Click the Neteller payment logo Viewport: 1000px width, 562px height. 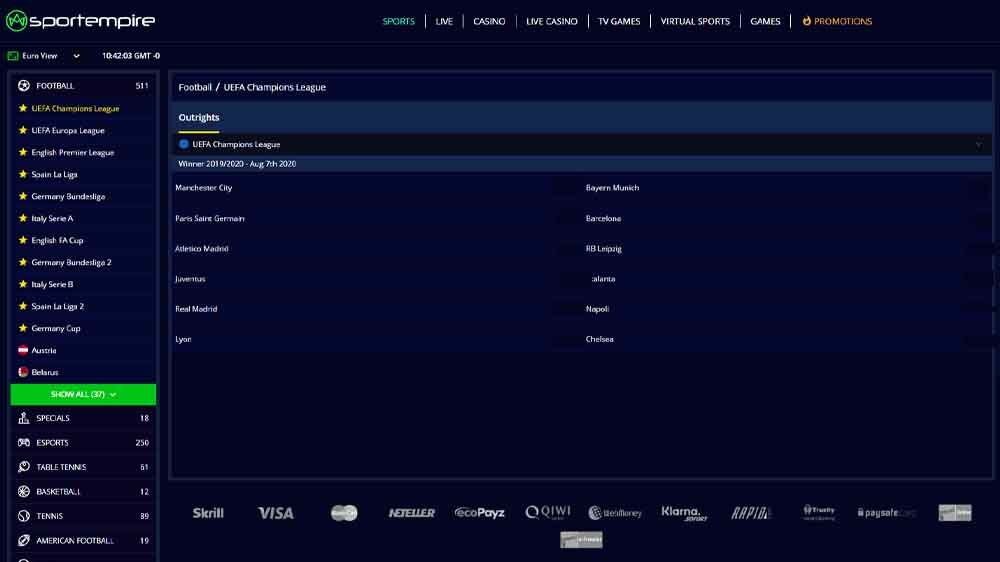(x=411, y=513)
